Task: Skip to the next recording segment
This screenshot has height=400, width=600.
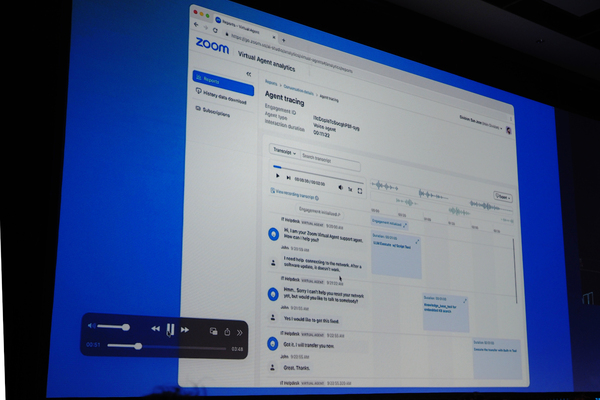Action: (x=289, y=178)
